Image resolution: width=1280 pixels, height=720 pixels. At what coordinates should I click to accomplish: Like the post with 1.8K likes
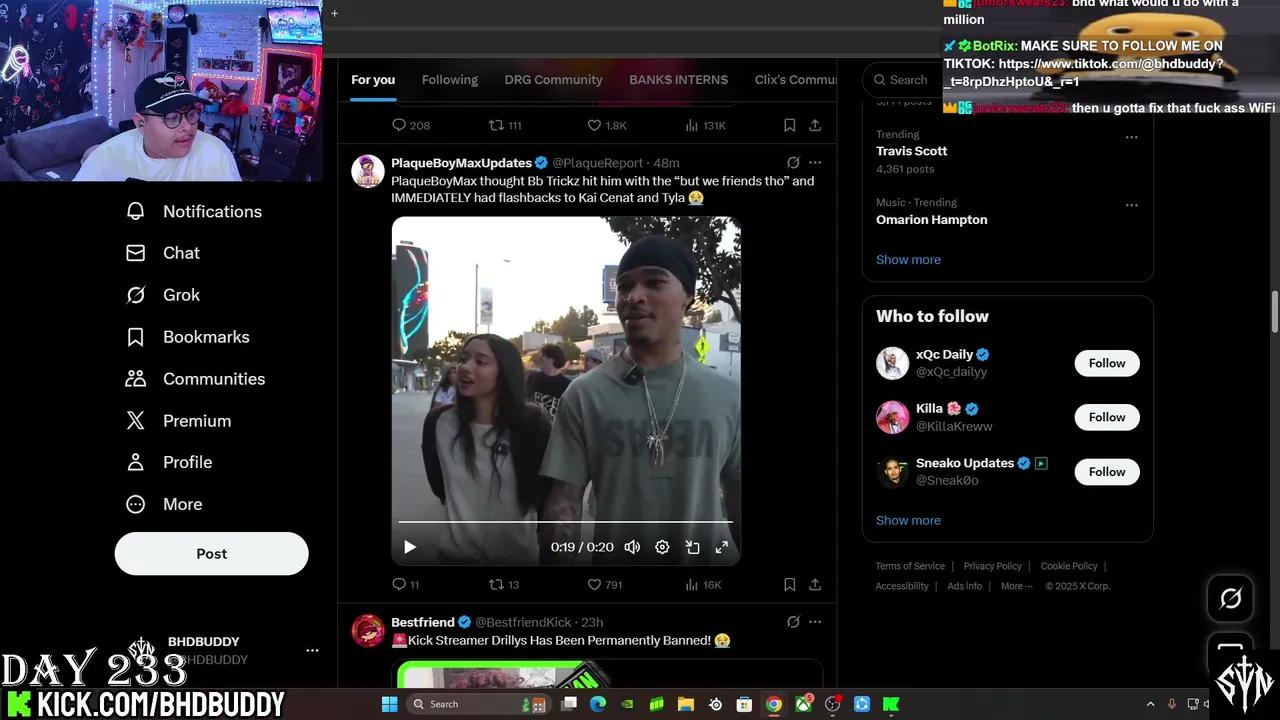click(x=606, y=125)
